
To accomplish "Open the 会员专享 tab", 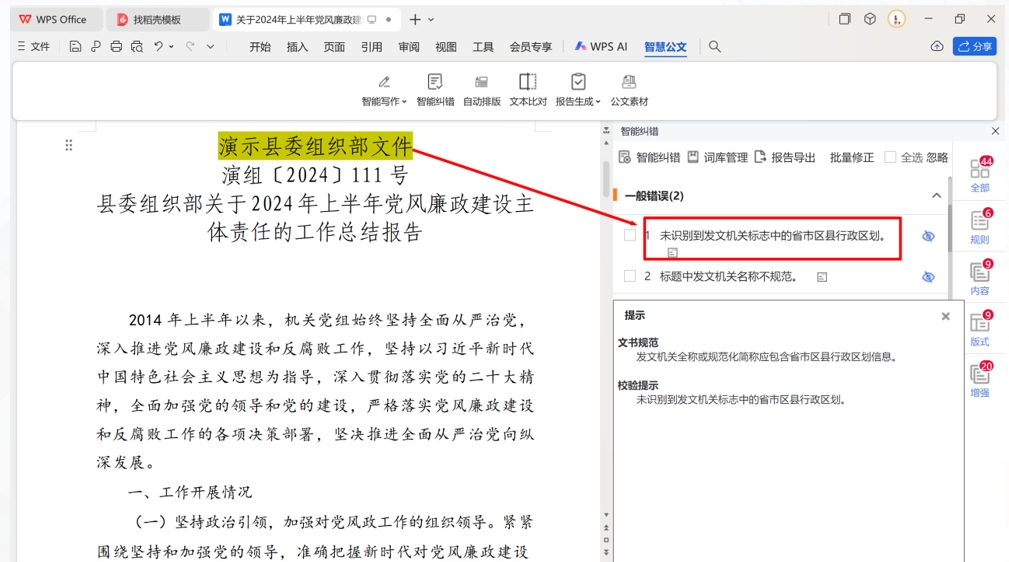I will pyautogui.click(x=531, y=46).
